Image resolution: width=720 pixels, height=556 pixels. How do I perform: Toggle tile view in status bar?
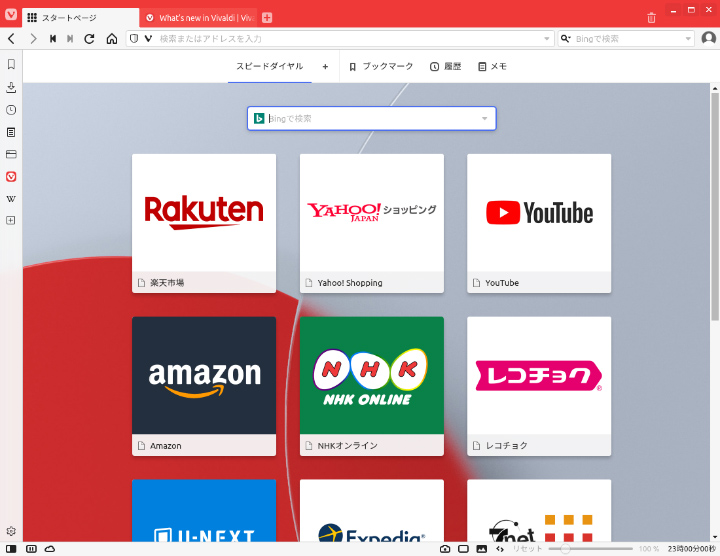pos(463,549)
